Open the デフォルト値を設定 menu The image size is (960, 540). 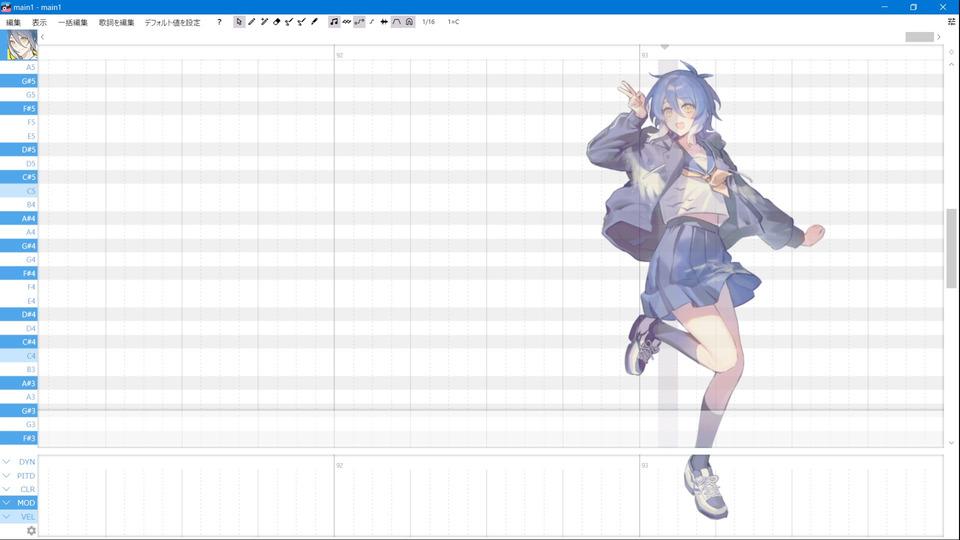pos(172,23)
